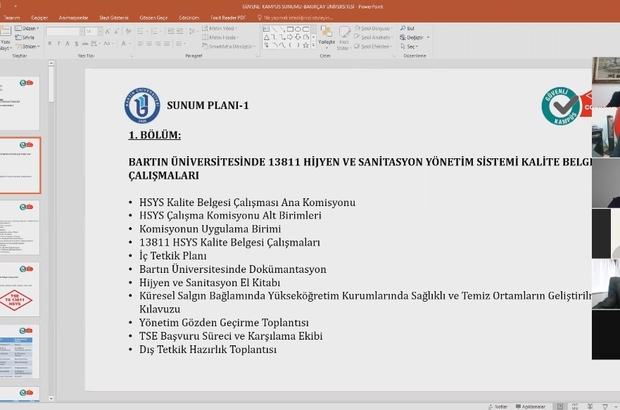The height and width of the screenshot is (410, 620).
Task: Select the text box shape in gallery
Action: tap(266, 29)
